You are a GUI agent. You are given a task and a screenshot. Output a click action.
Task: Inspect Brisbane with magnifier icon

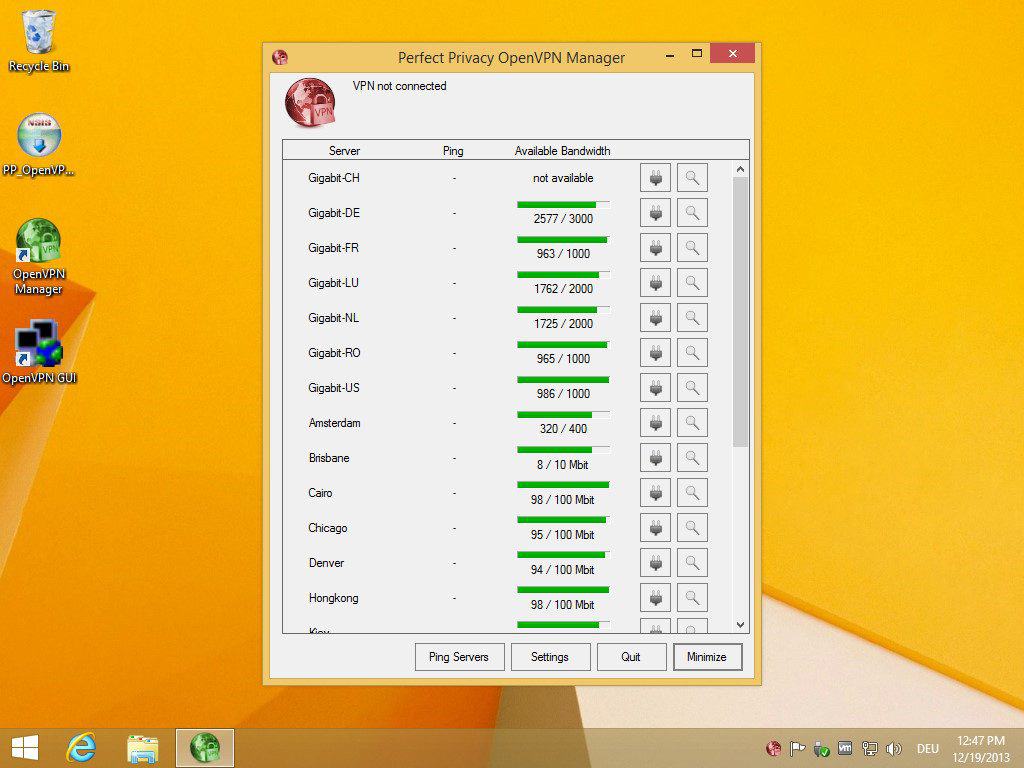coord(692,458)
